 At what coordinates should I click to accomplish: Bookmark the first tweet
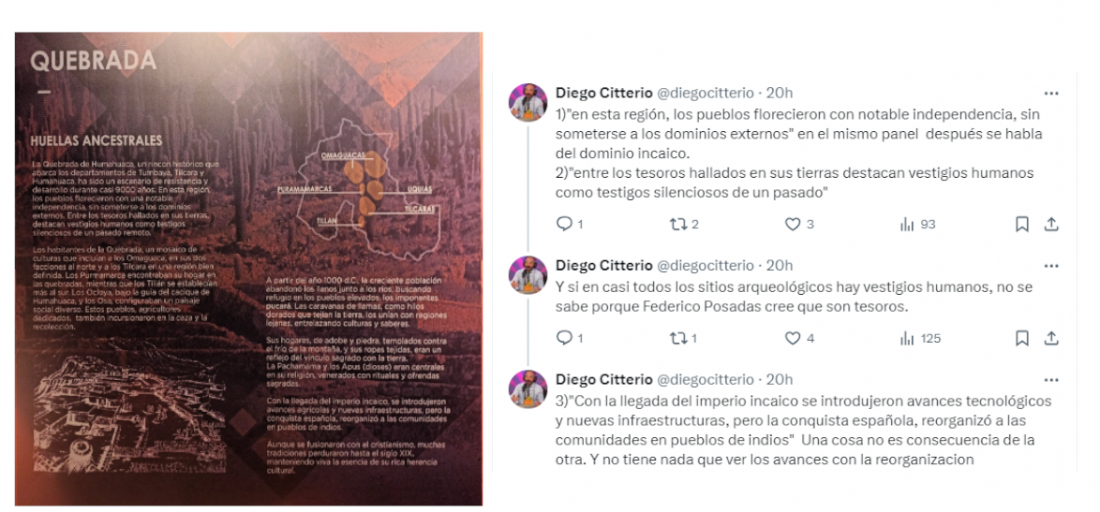point(1022,224)
